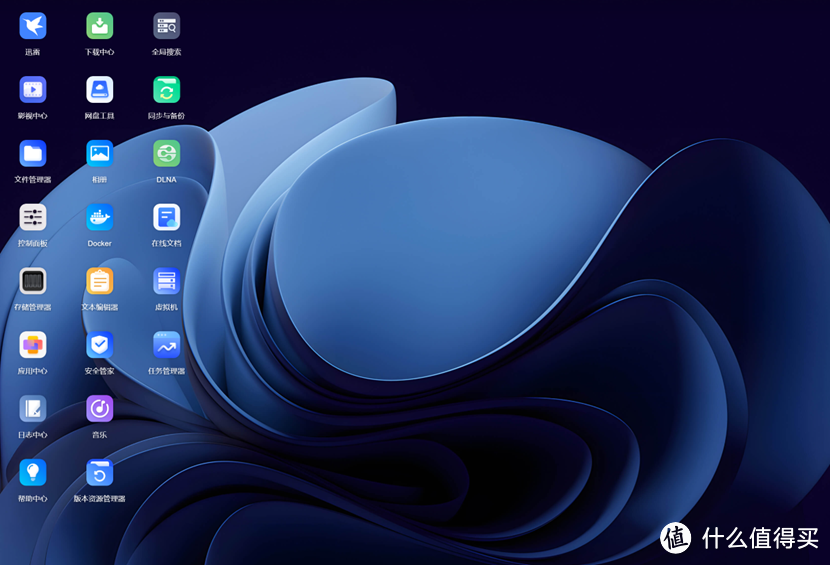Launch the 音乐 music app

coord(100,409)
